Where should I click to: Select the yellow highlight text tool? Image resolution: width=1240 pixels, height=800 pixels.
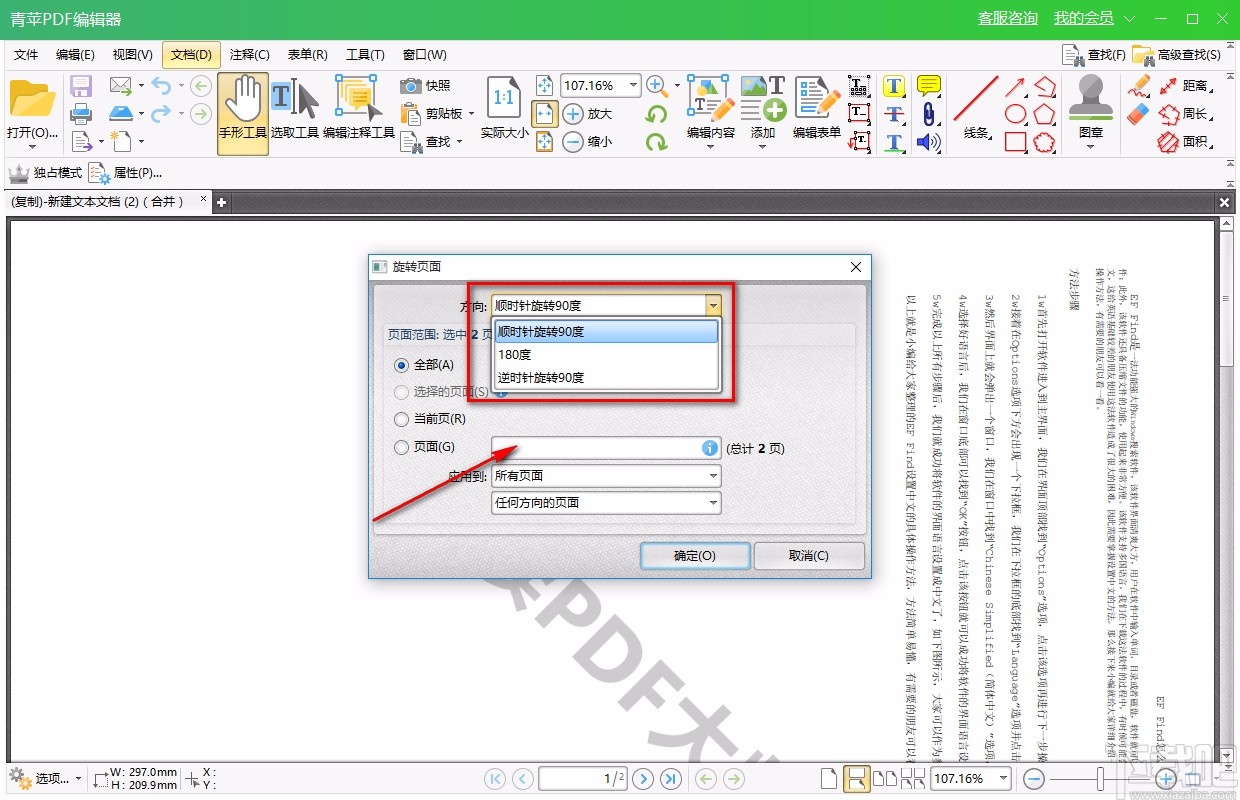[x=894, y=86]
